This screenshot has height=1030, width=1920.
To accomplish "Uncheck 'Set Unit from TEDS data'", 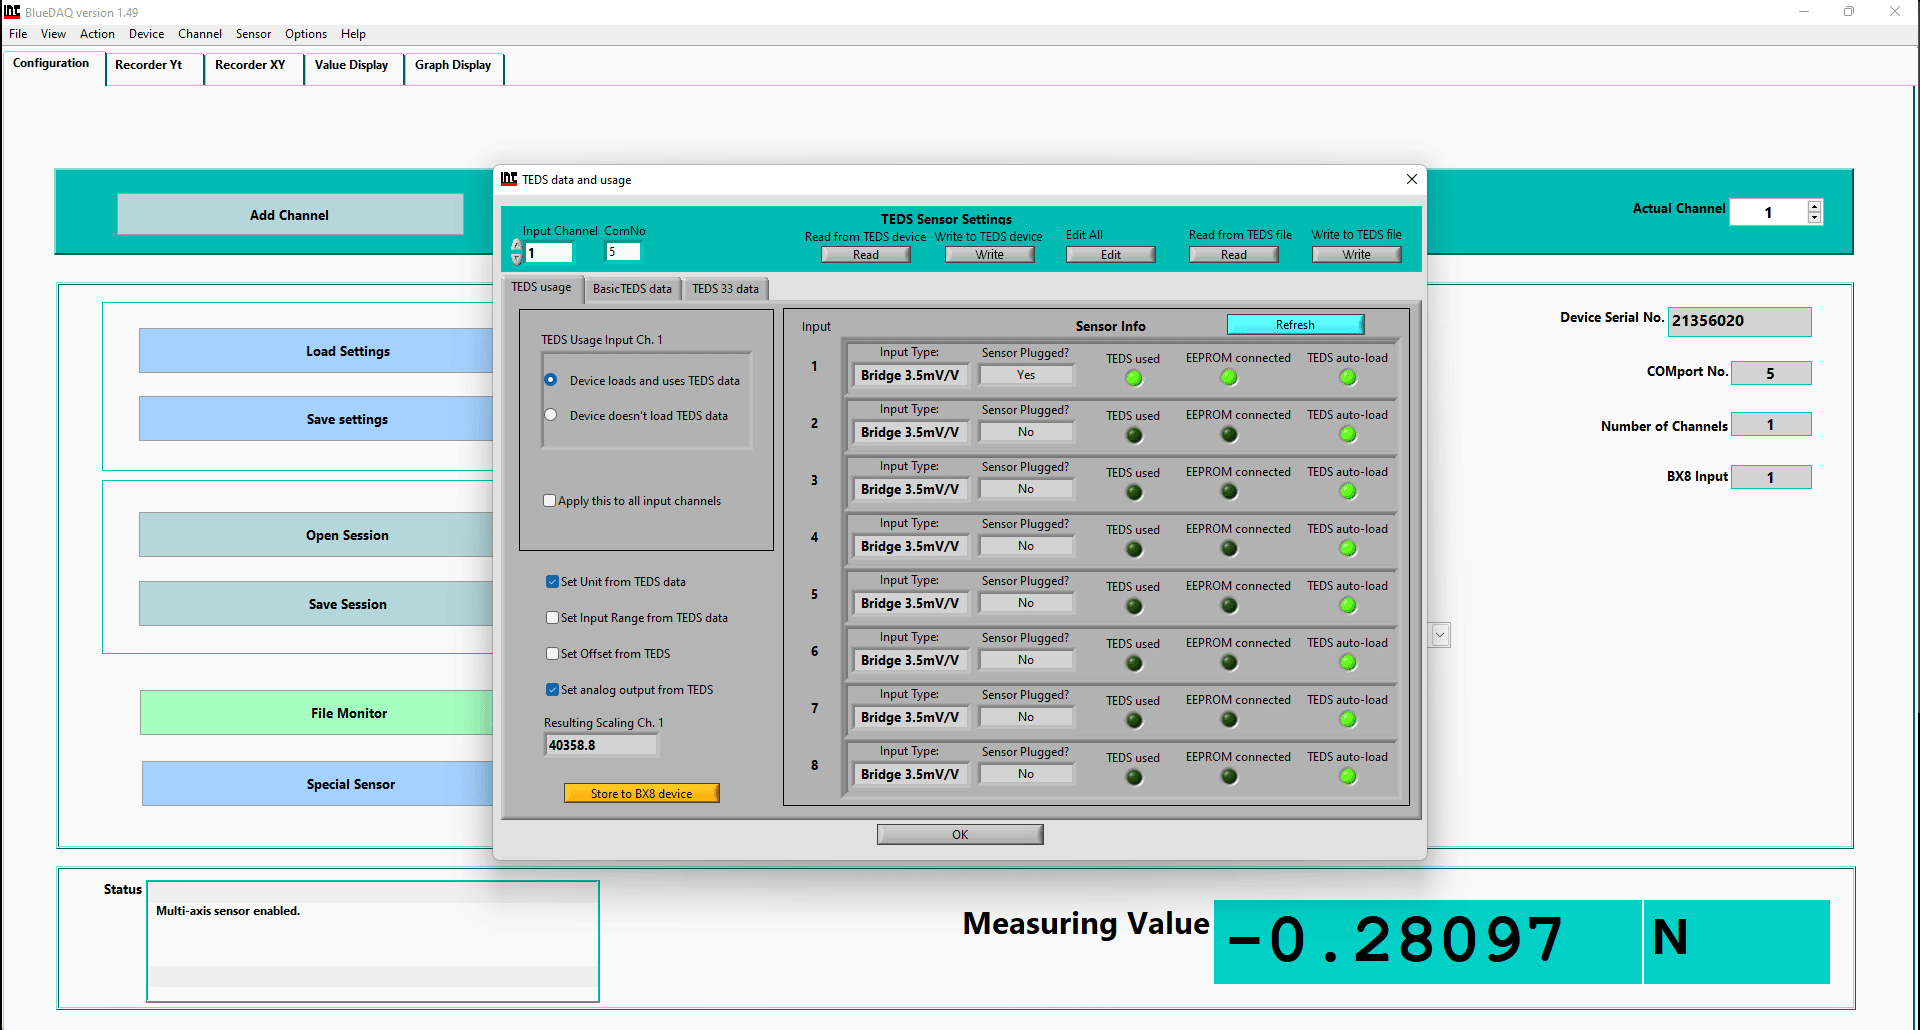I will (552, 582).
